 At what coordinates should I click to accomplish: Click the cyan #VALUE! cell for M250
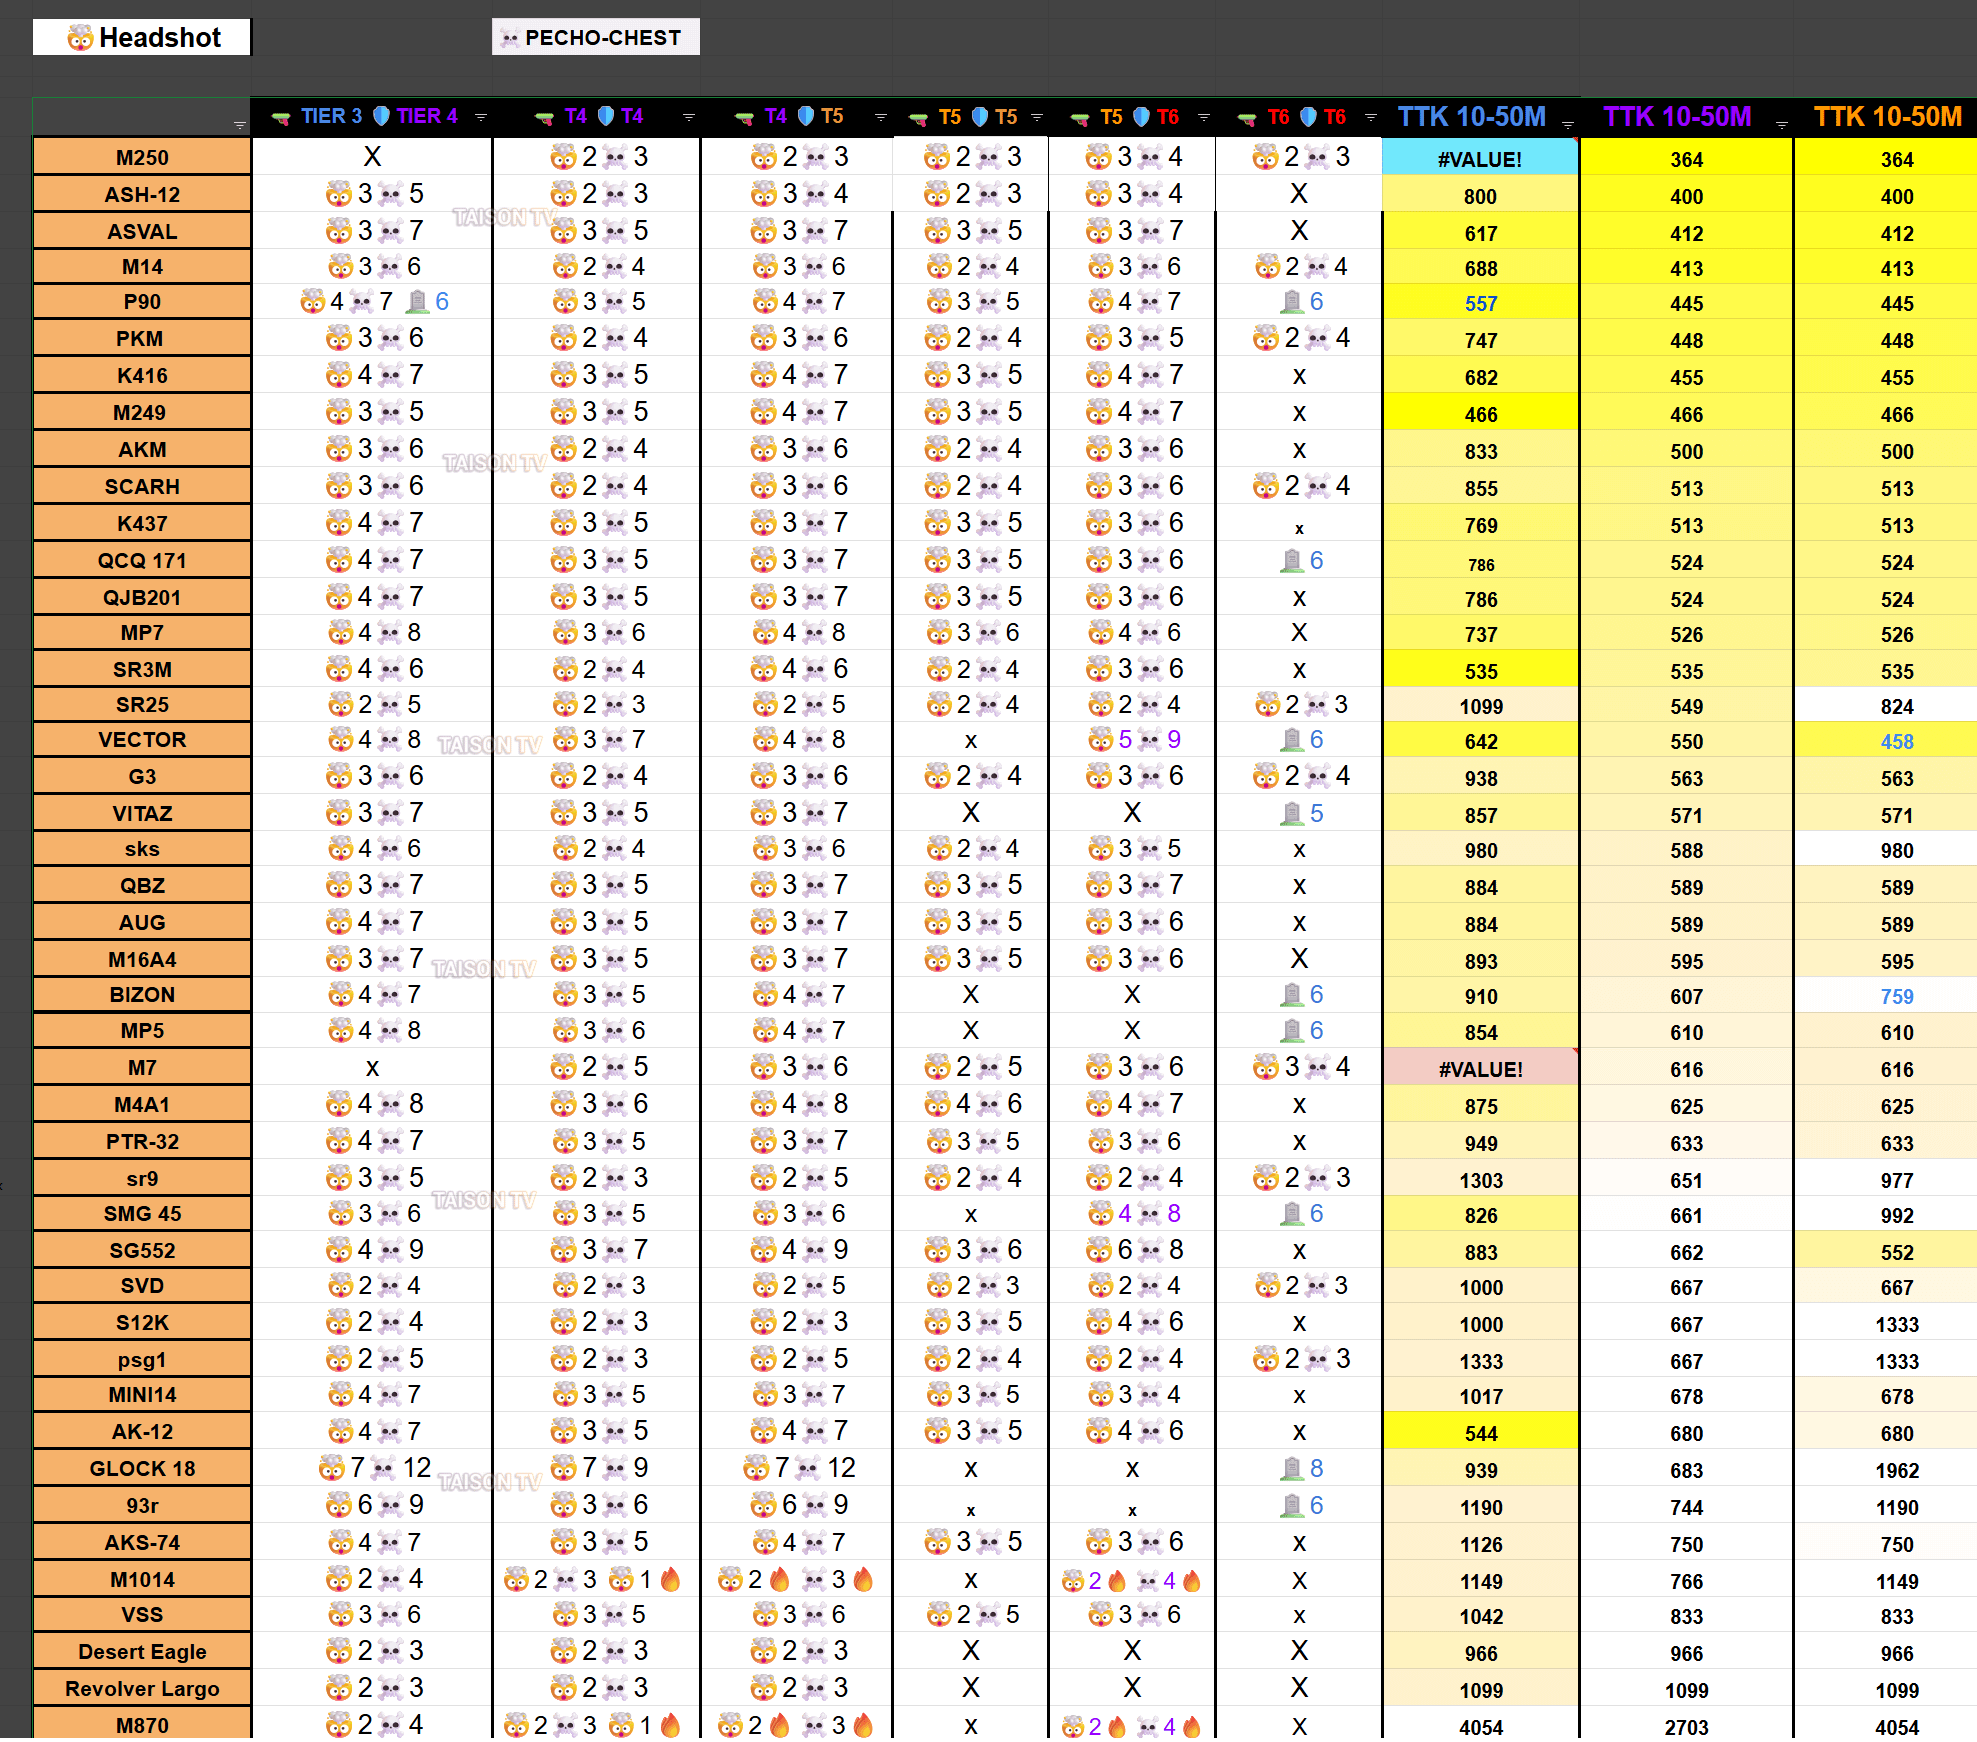pos(1480,160)
